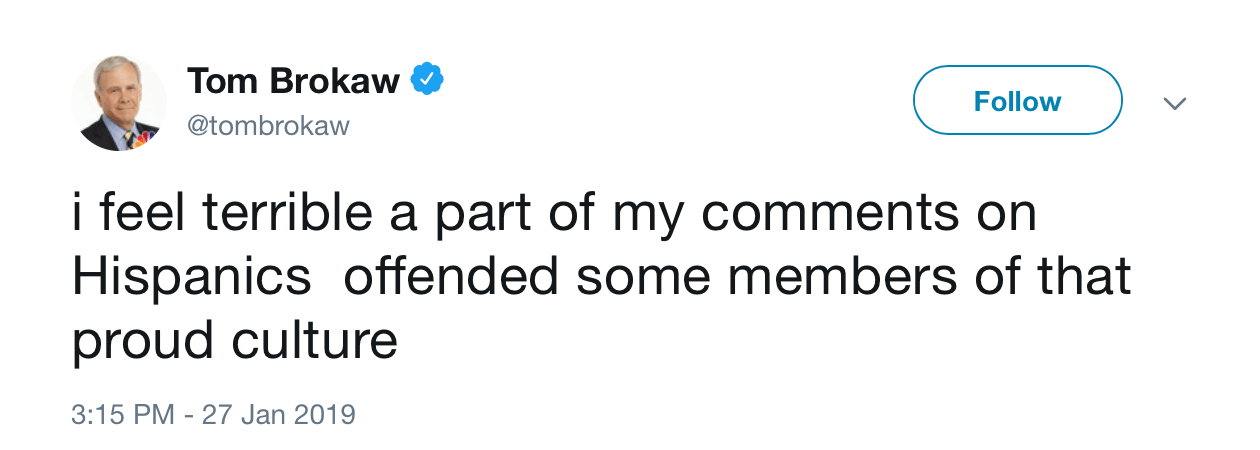Click the word "offended" in the tweet

click(x=450, y=277)
